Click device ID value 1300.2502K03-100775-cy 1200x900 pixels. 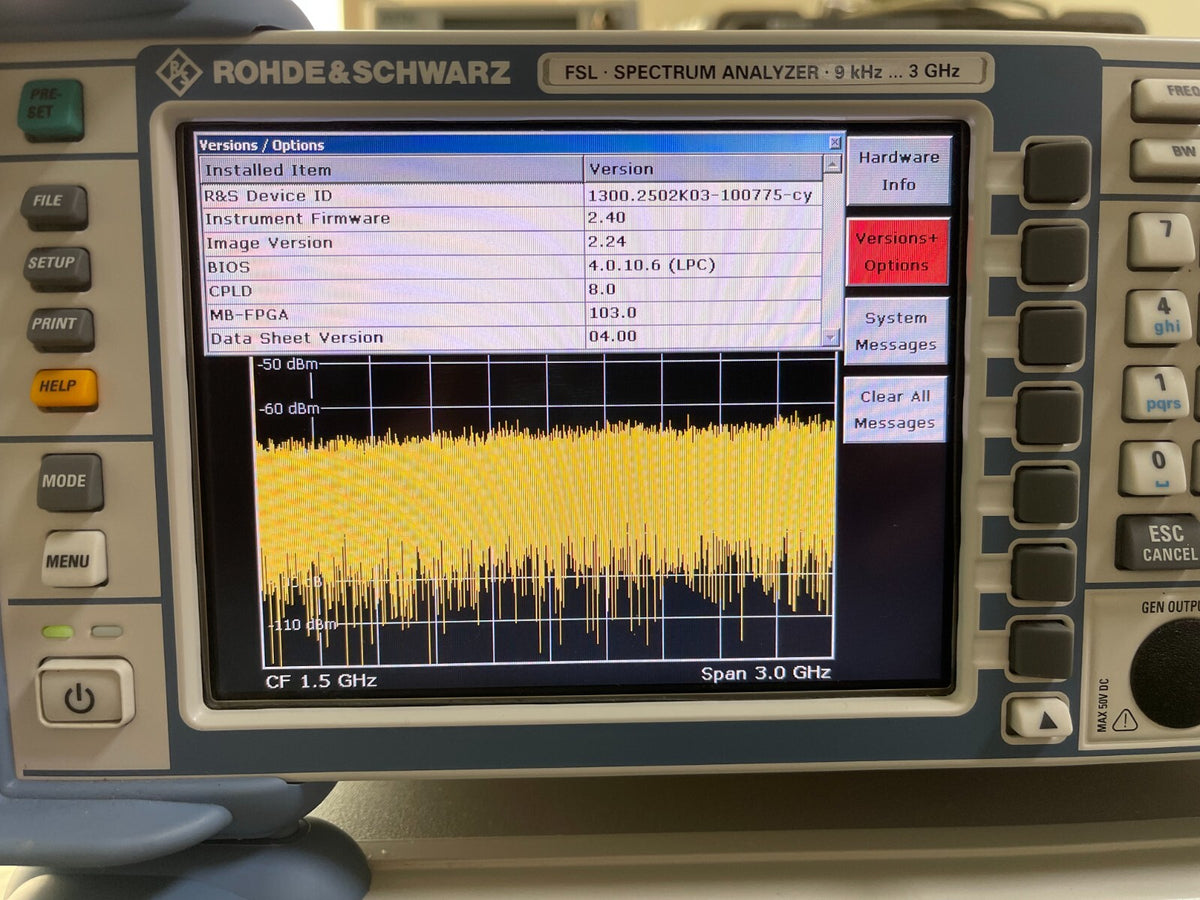coord(700,195)
